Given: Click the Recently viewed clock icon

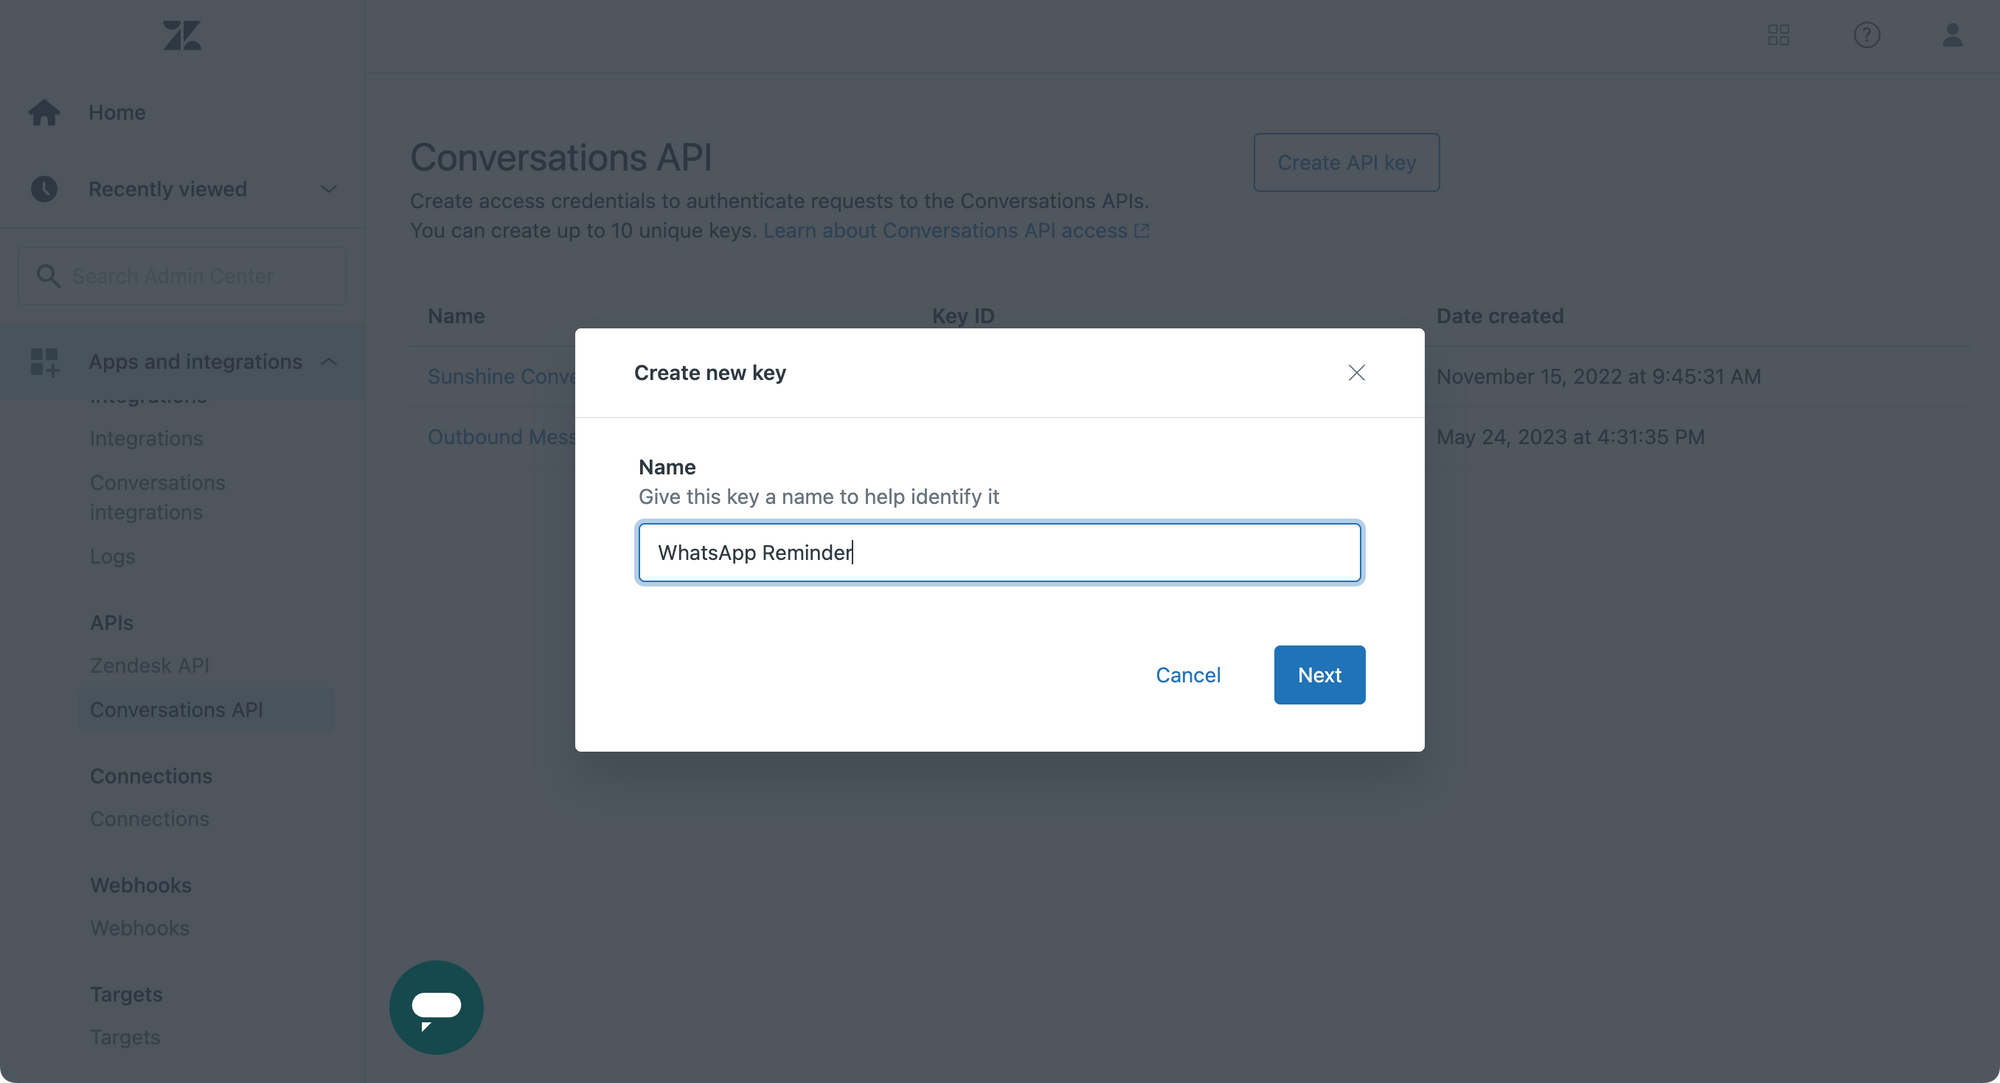Looking at the screenshot, I should tap(44, 189).
